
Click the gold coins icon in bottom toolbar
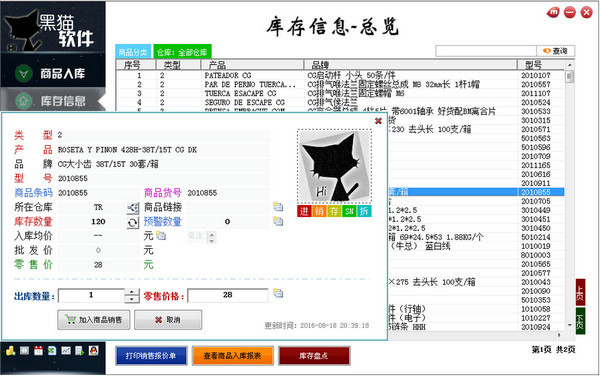[11, 350]
